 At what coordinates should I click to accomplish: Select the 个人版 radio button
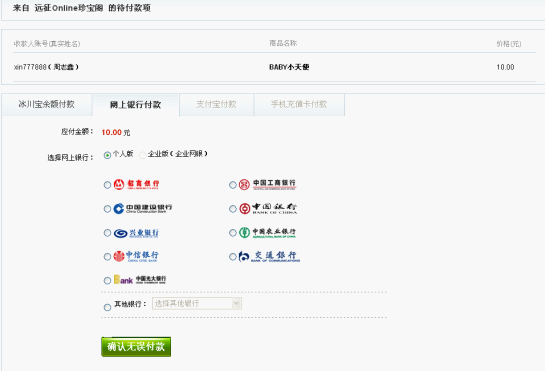point(107,155)
